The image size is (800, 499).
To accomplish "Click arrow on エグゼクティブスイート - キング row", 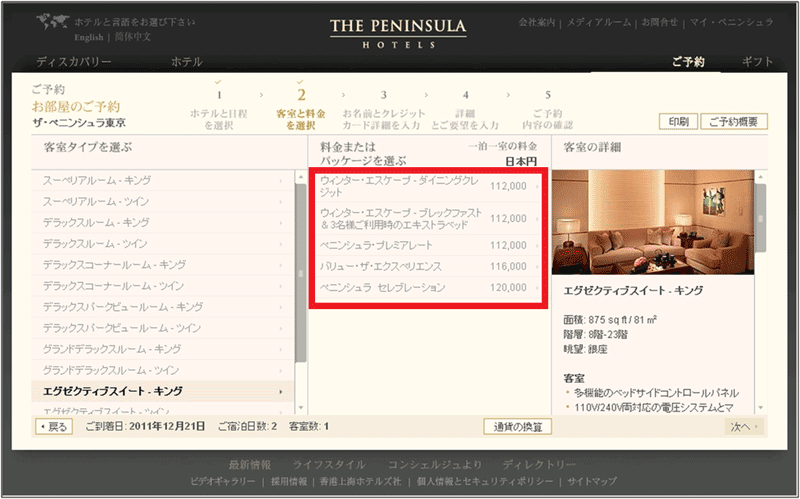I will 281,392.
